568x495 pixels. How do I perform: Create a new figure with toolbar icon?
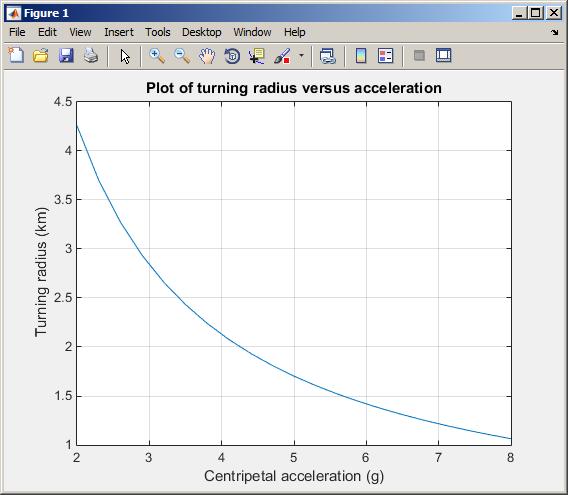click(16, 56)
